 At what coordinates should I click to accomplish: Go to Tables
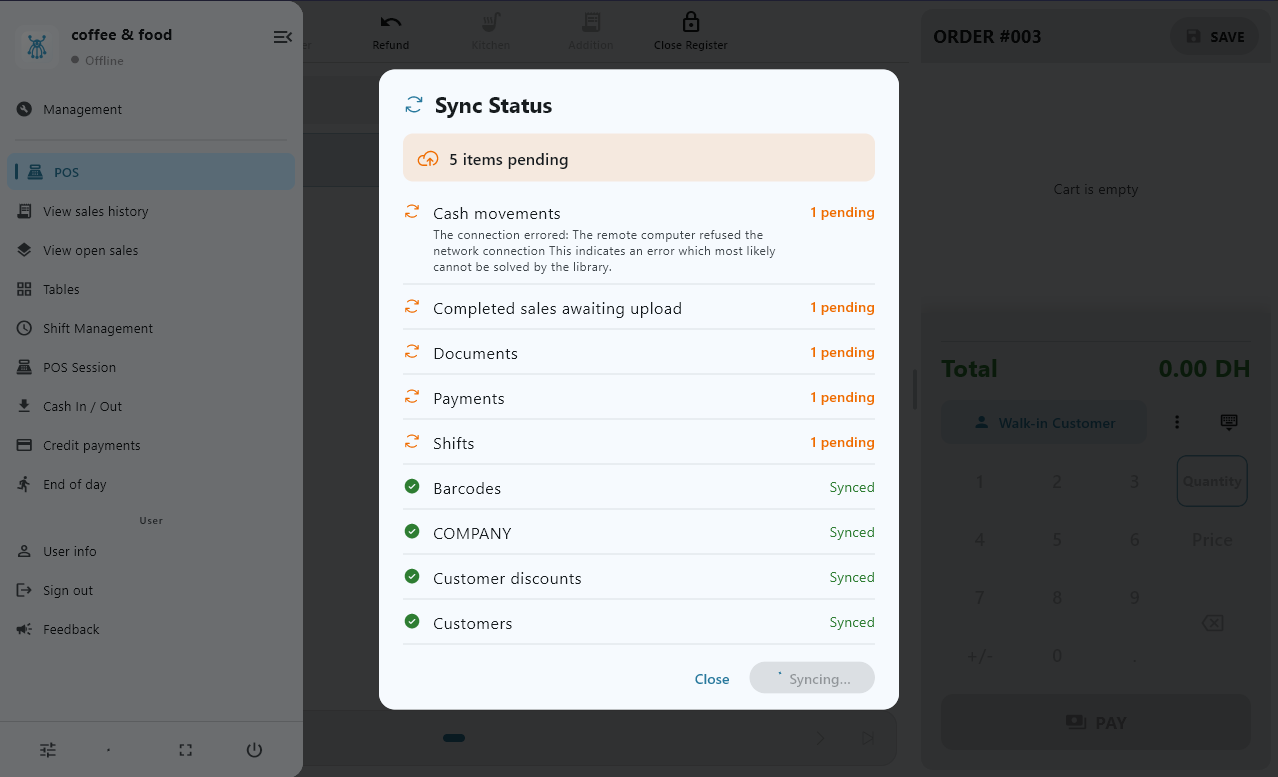pyautogui.click(x=151, y=289)
